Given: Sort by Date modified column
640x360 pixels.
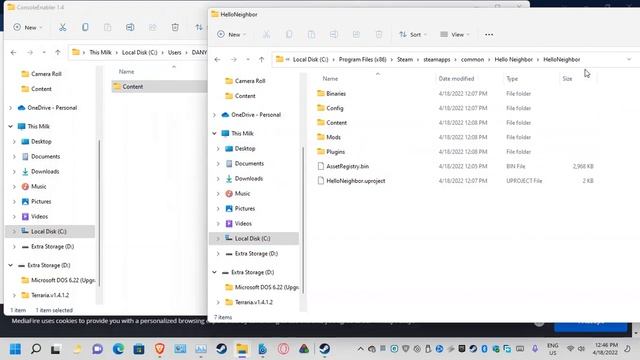Looking at the screenshot, I should (x=456, y=79).
